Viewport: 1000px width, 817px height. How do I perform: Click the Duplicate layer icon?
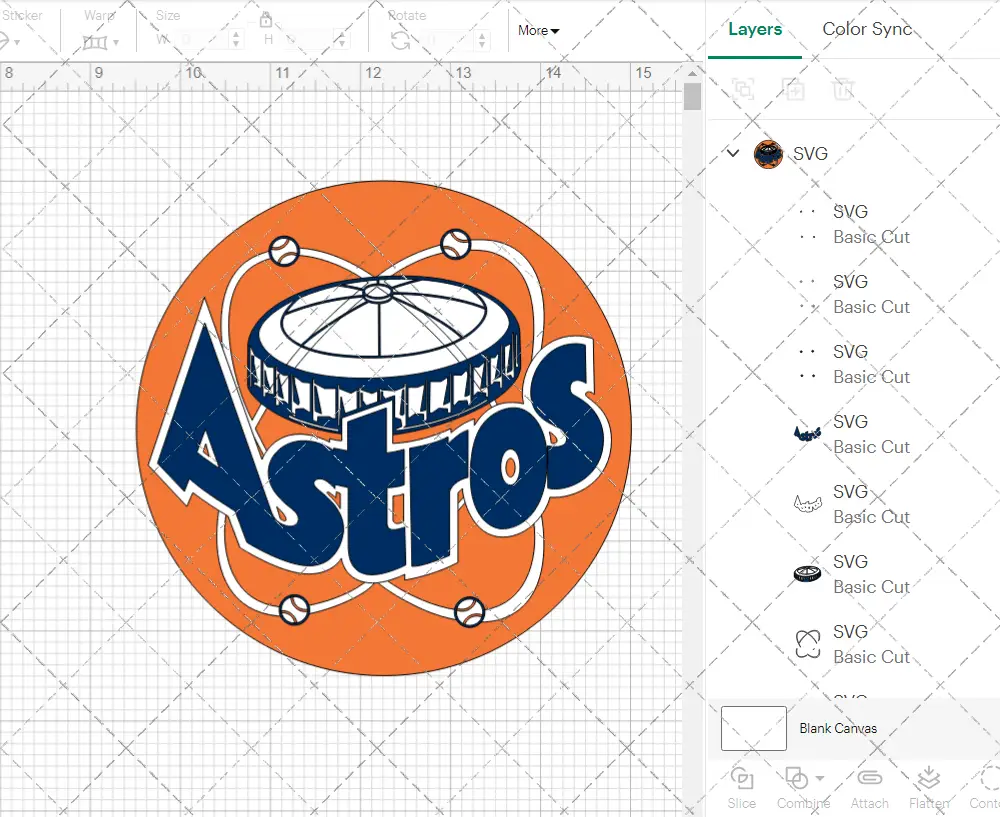(794, 89)
